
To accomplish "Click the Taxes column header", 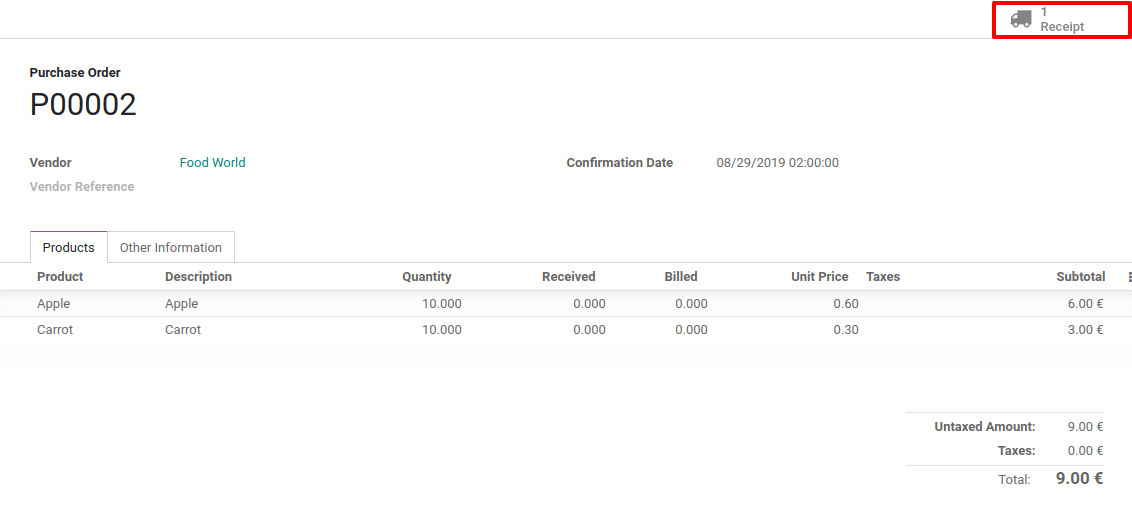I will (883, 277).
